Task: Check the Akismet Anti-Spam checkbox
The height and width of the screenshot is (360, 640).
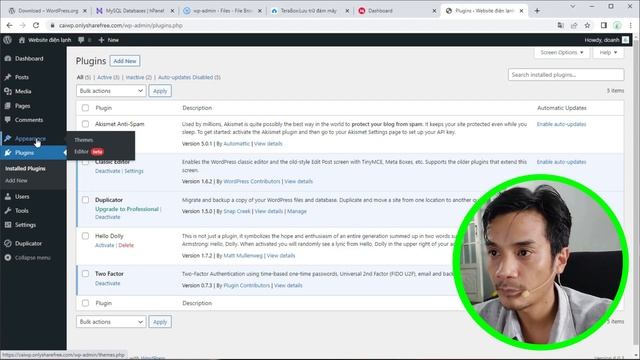Action: click(x=85, y=124)
